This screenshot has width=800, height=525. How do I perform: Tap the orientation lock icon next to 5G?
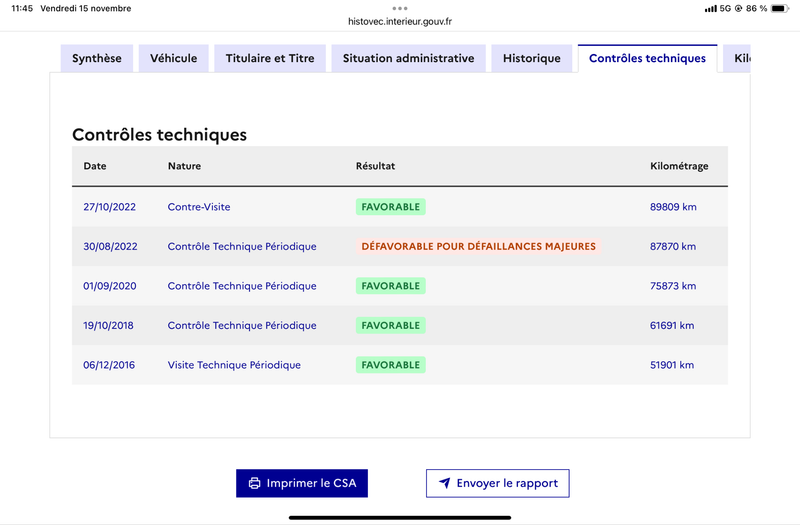point(738,9)
